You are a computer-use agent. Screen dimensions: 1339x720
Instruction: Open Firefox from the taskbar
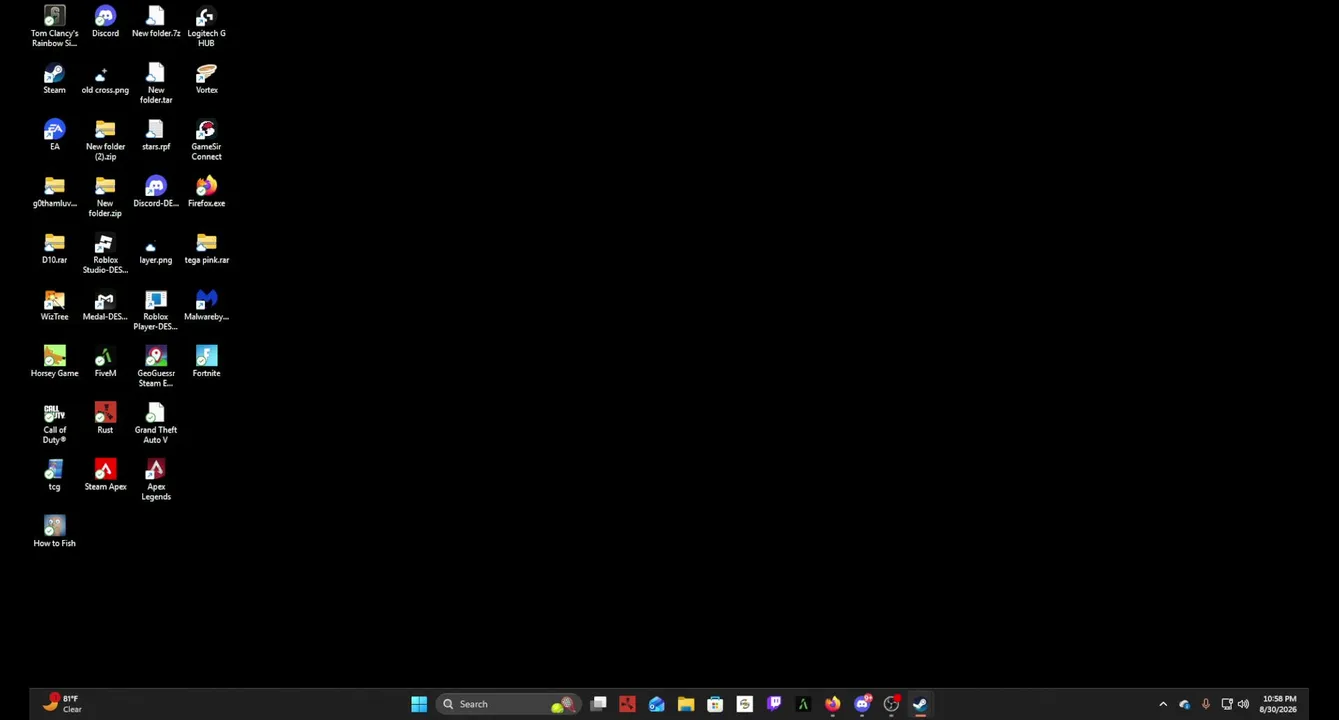832,704
